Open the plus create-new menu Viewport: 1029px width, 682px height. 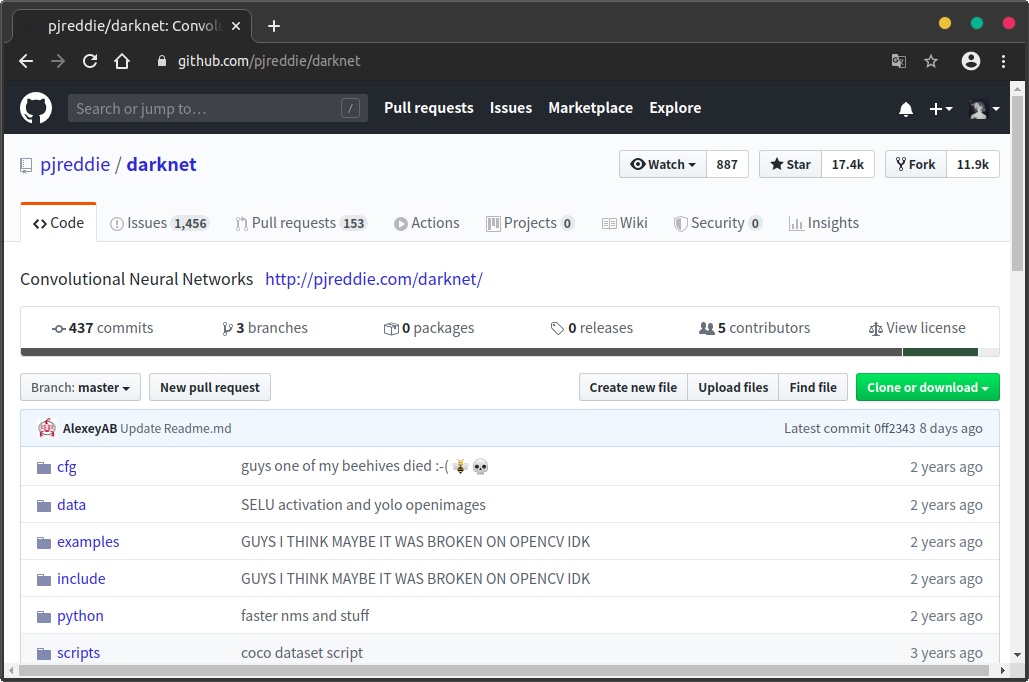(x=940, y=109)
